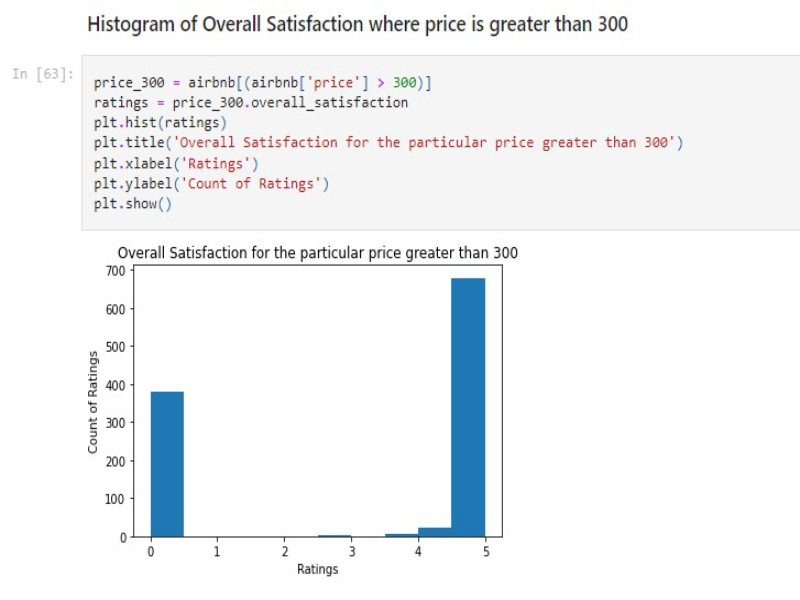This screenshot has height=600, width=800.
Task: Click the Count of Ratings y-axis label
Action: 92,402
